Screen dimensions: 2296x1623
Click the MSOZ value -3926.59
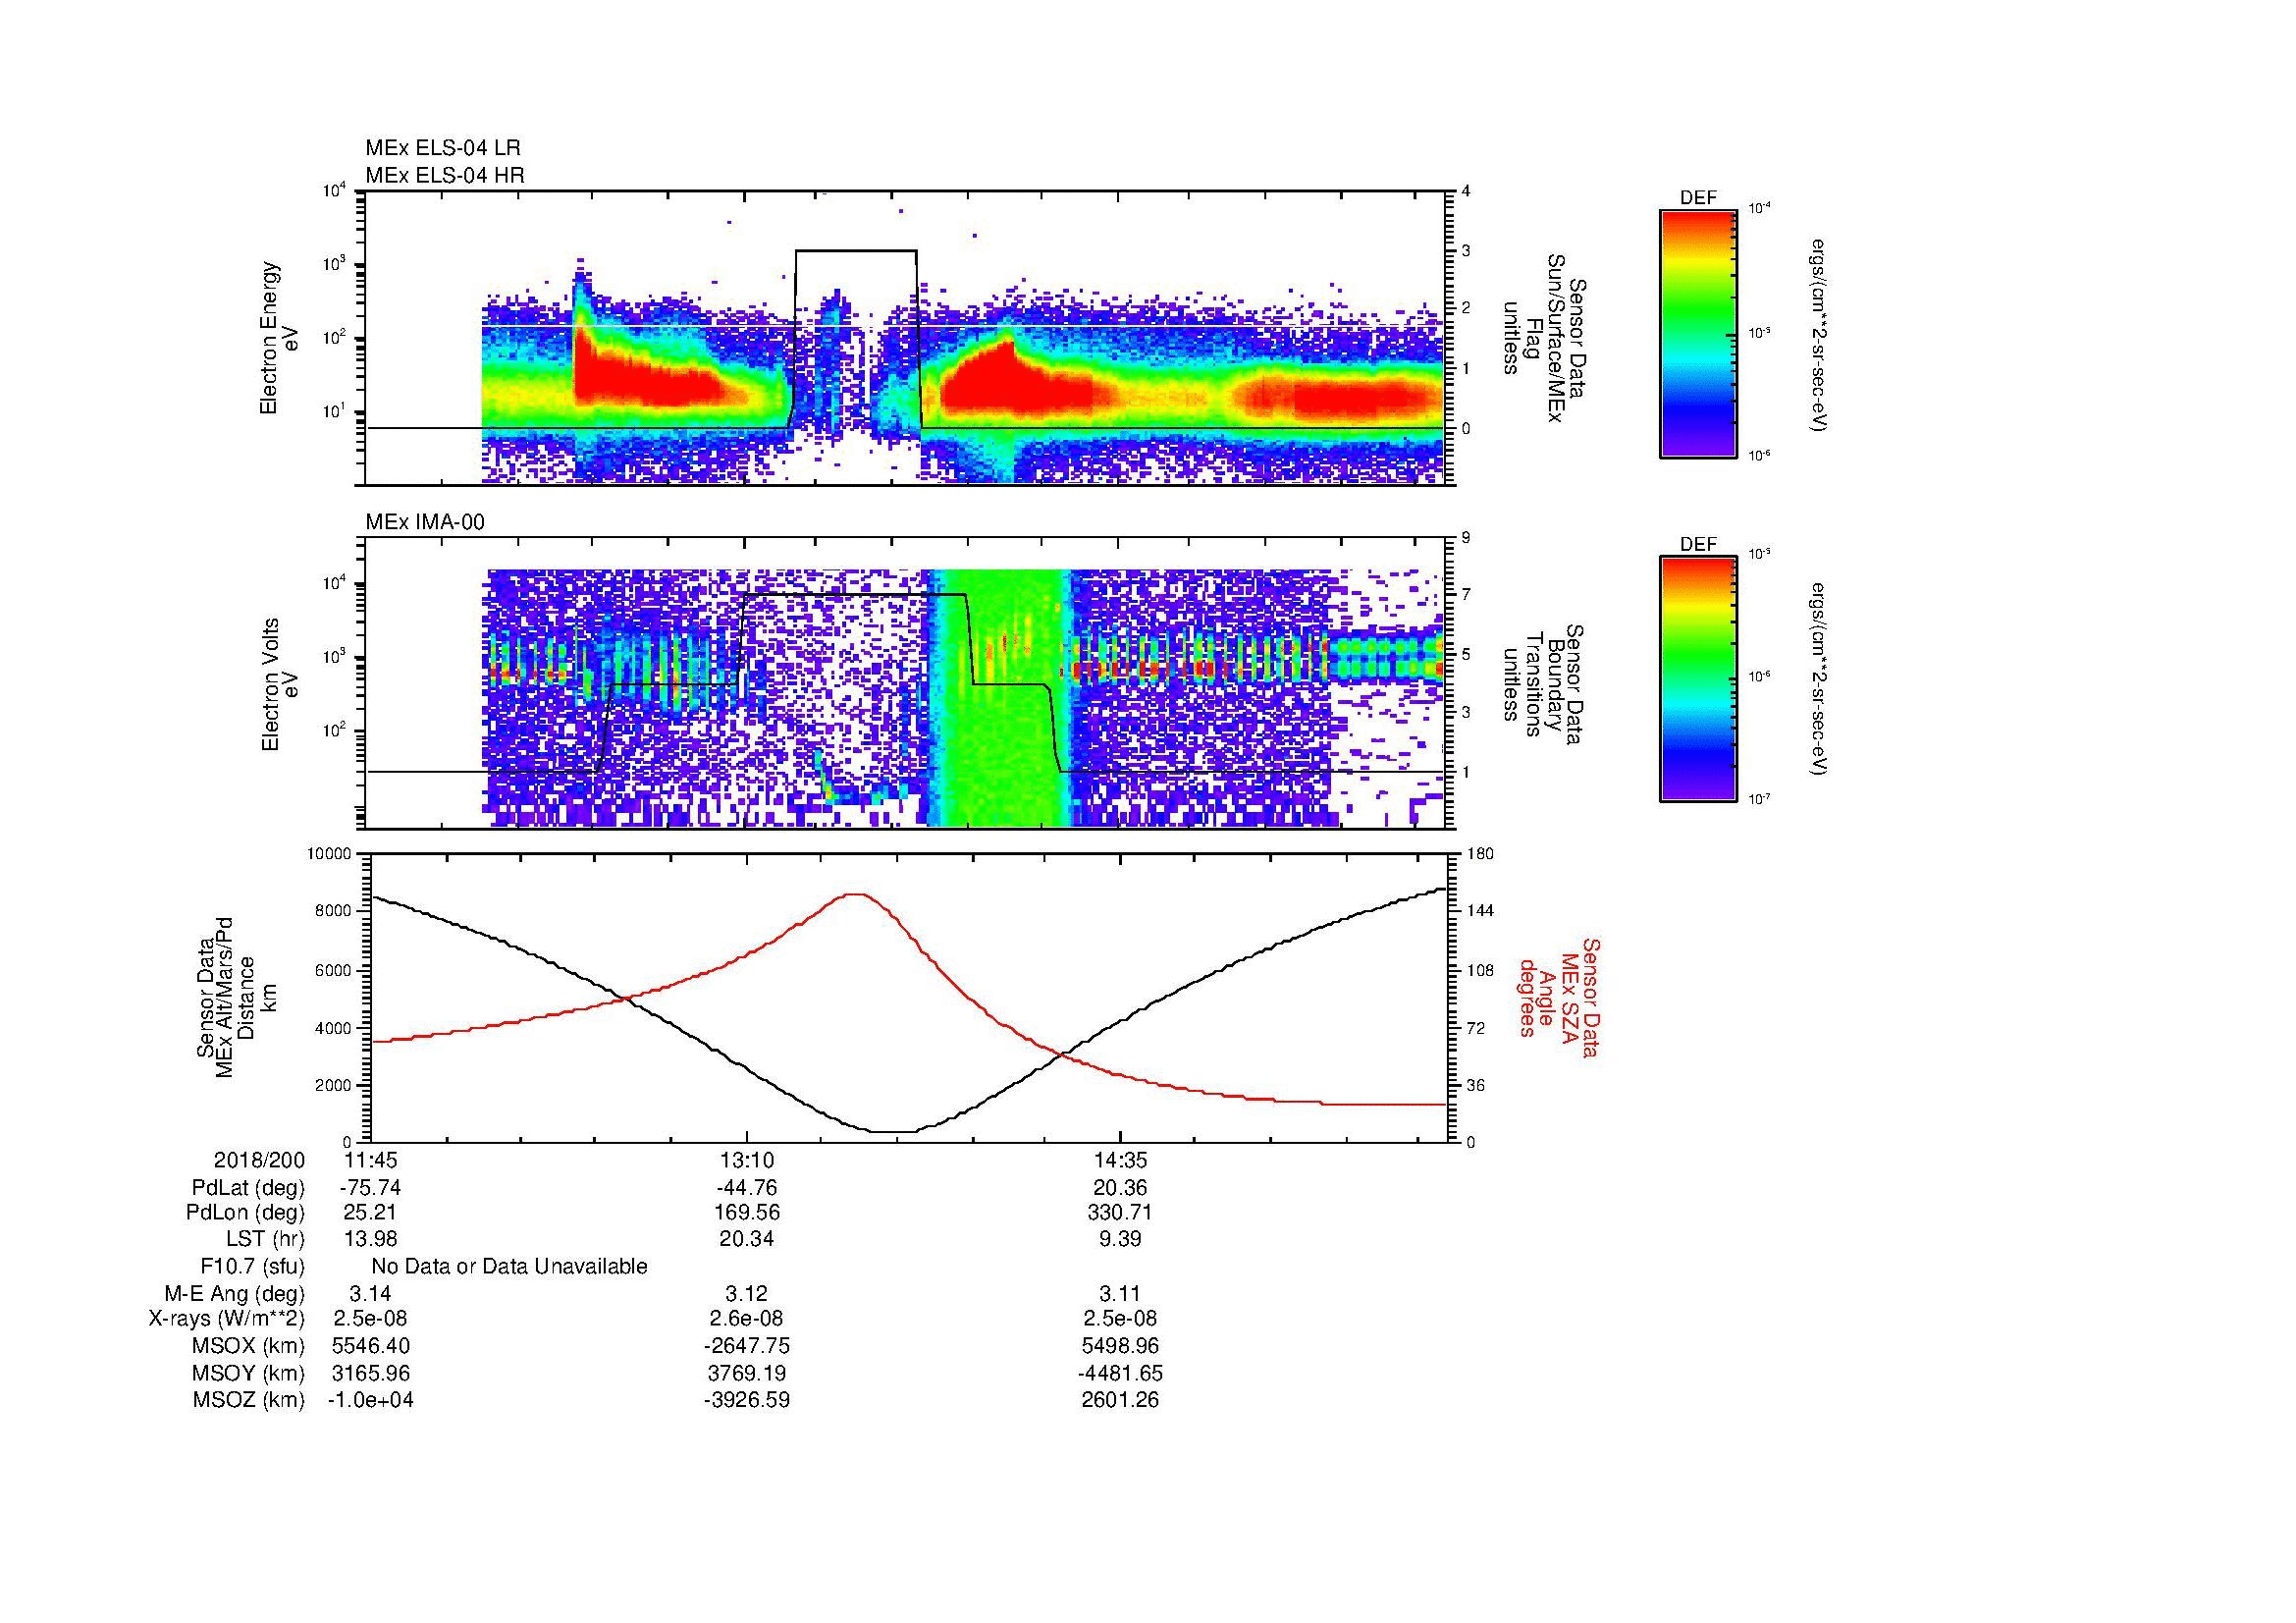click(x=746, y=1400)
